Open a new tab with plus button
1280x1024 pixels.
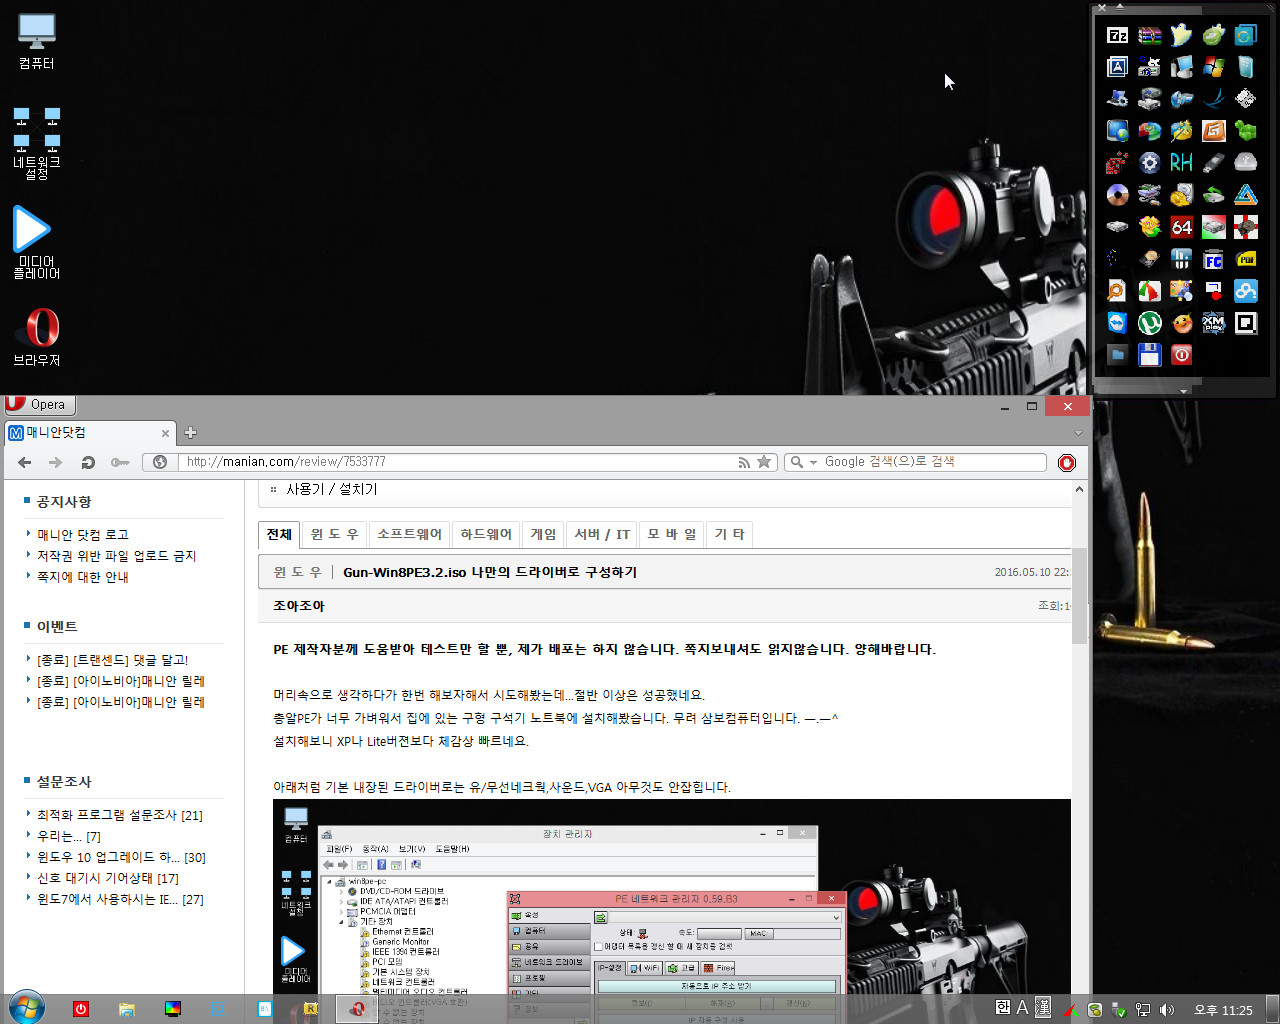point(190,433)
